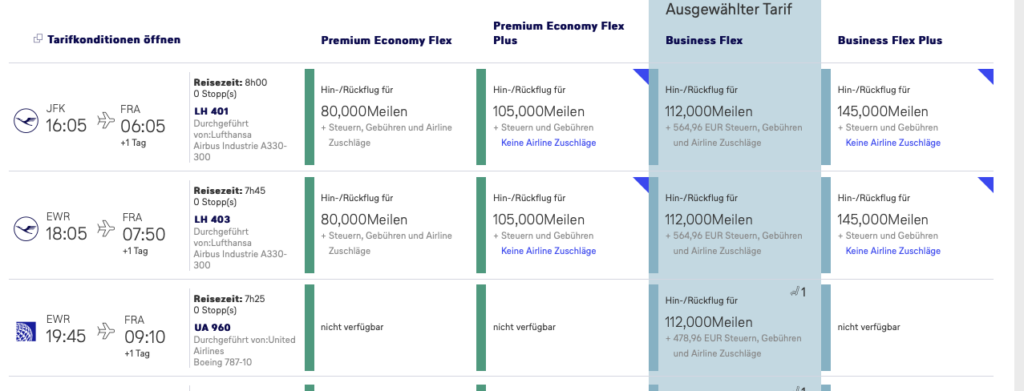This screenshot has width=1024, height=391.
Task: Click airplane icon on EWR 18:05 row
Action: point(106,228)
